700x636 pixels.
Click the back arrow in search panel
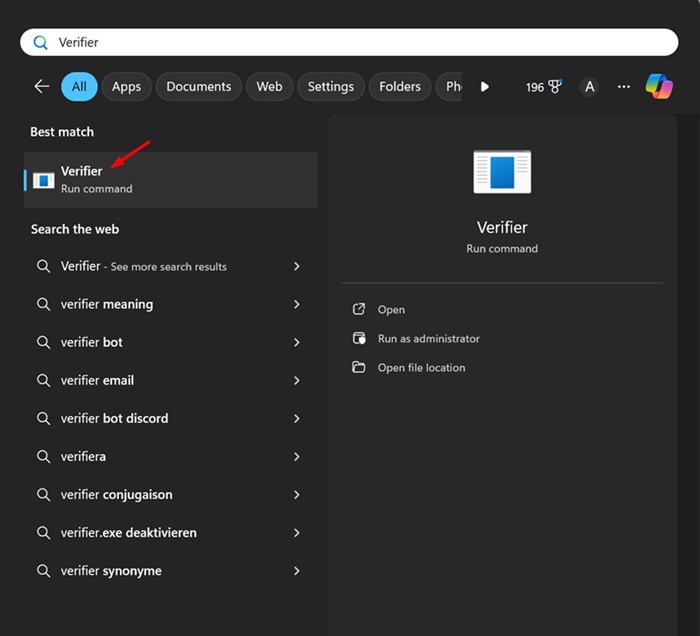click(x=41, y=87)
